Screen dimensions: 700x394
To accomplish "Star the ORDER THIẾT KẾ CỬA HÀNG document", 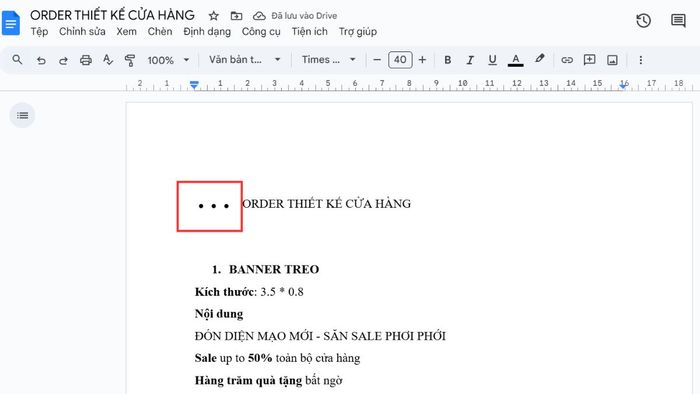I will (x=214, y=16).
